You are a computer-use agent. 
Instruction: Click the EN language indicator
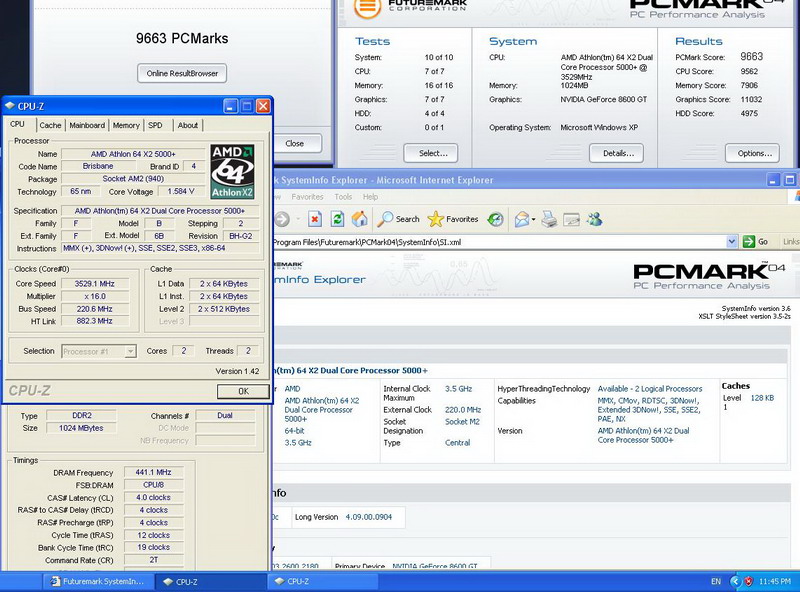[716, 581]
